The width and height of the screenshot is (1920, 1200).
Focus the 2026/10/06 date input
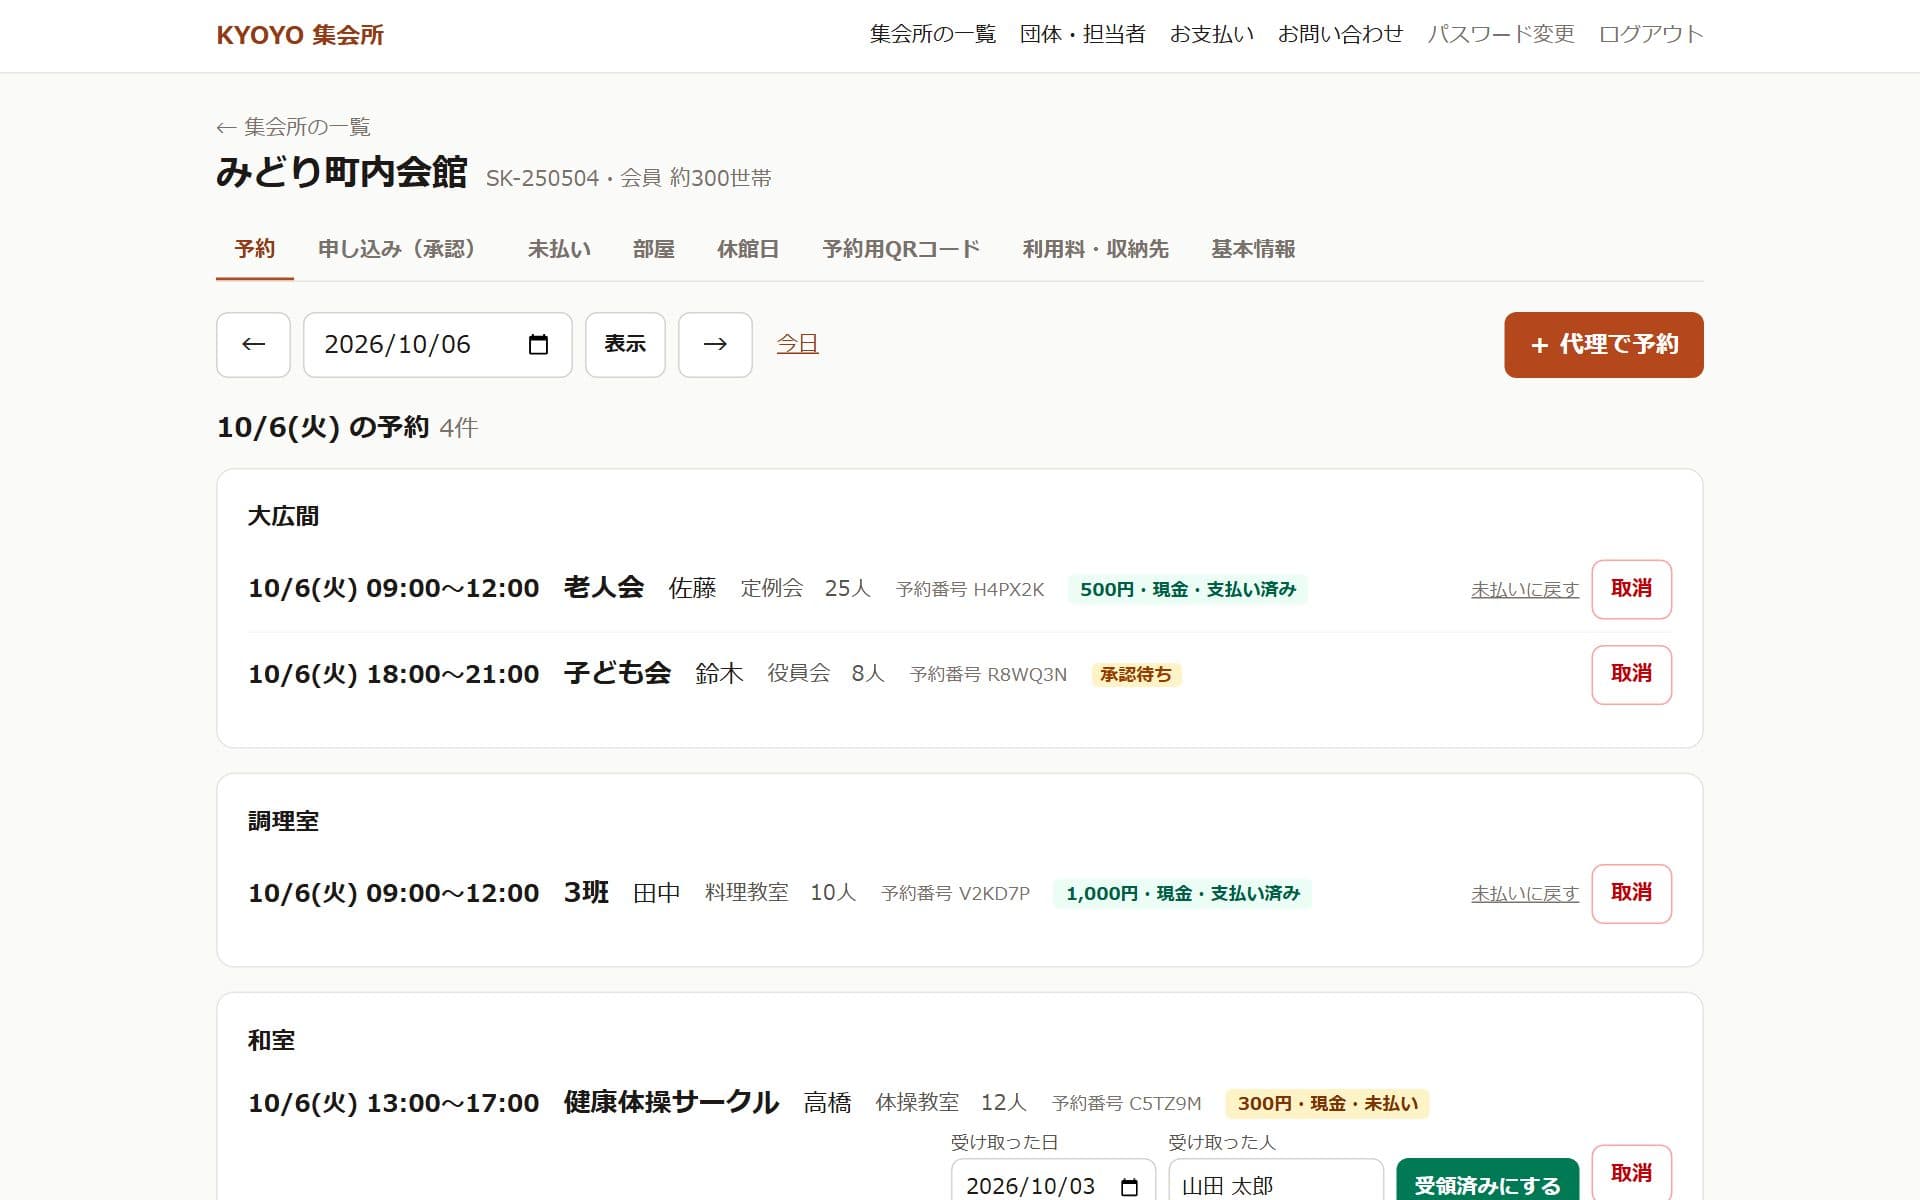pyautogui.click(x=437, y=345)
